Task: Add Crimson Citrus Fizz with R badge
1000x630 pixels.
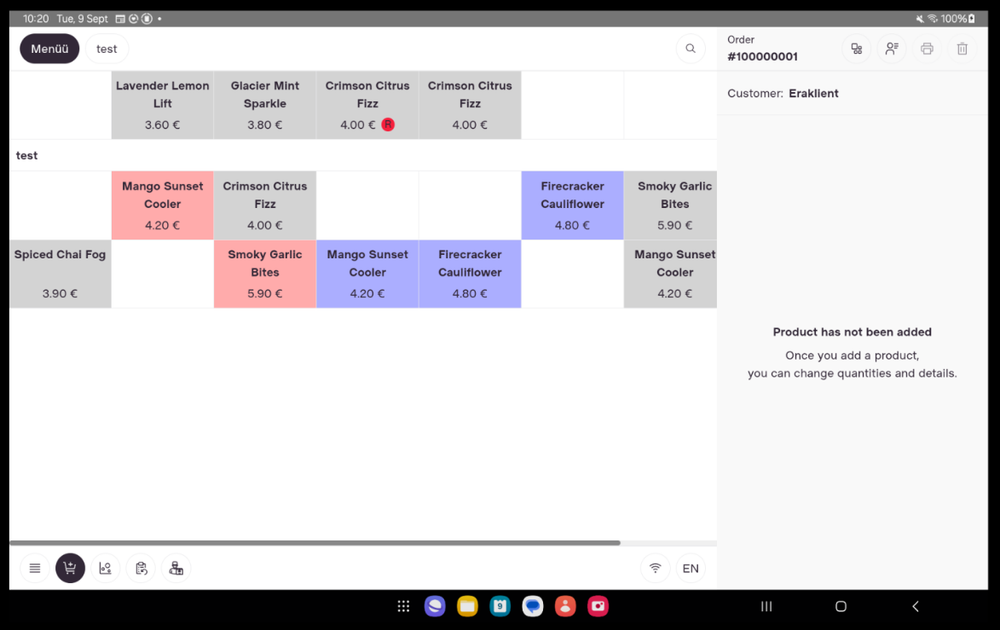Action: click(x=367, y=105)
